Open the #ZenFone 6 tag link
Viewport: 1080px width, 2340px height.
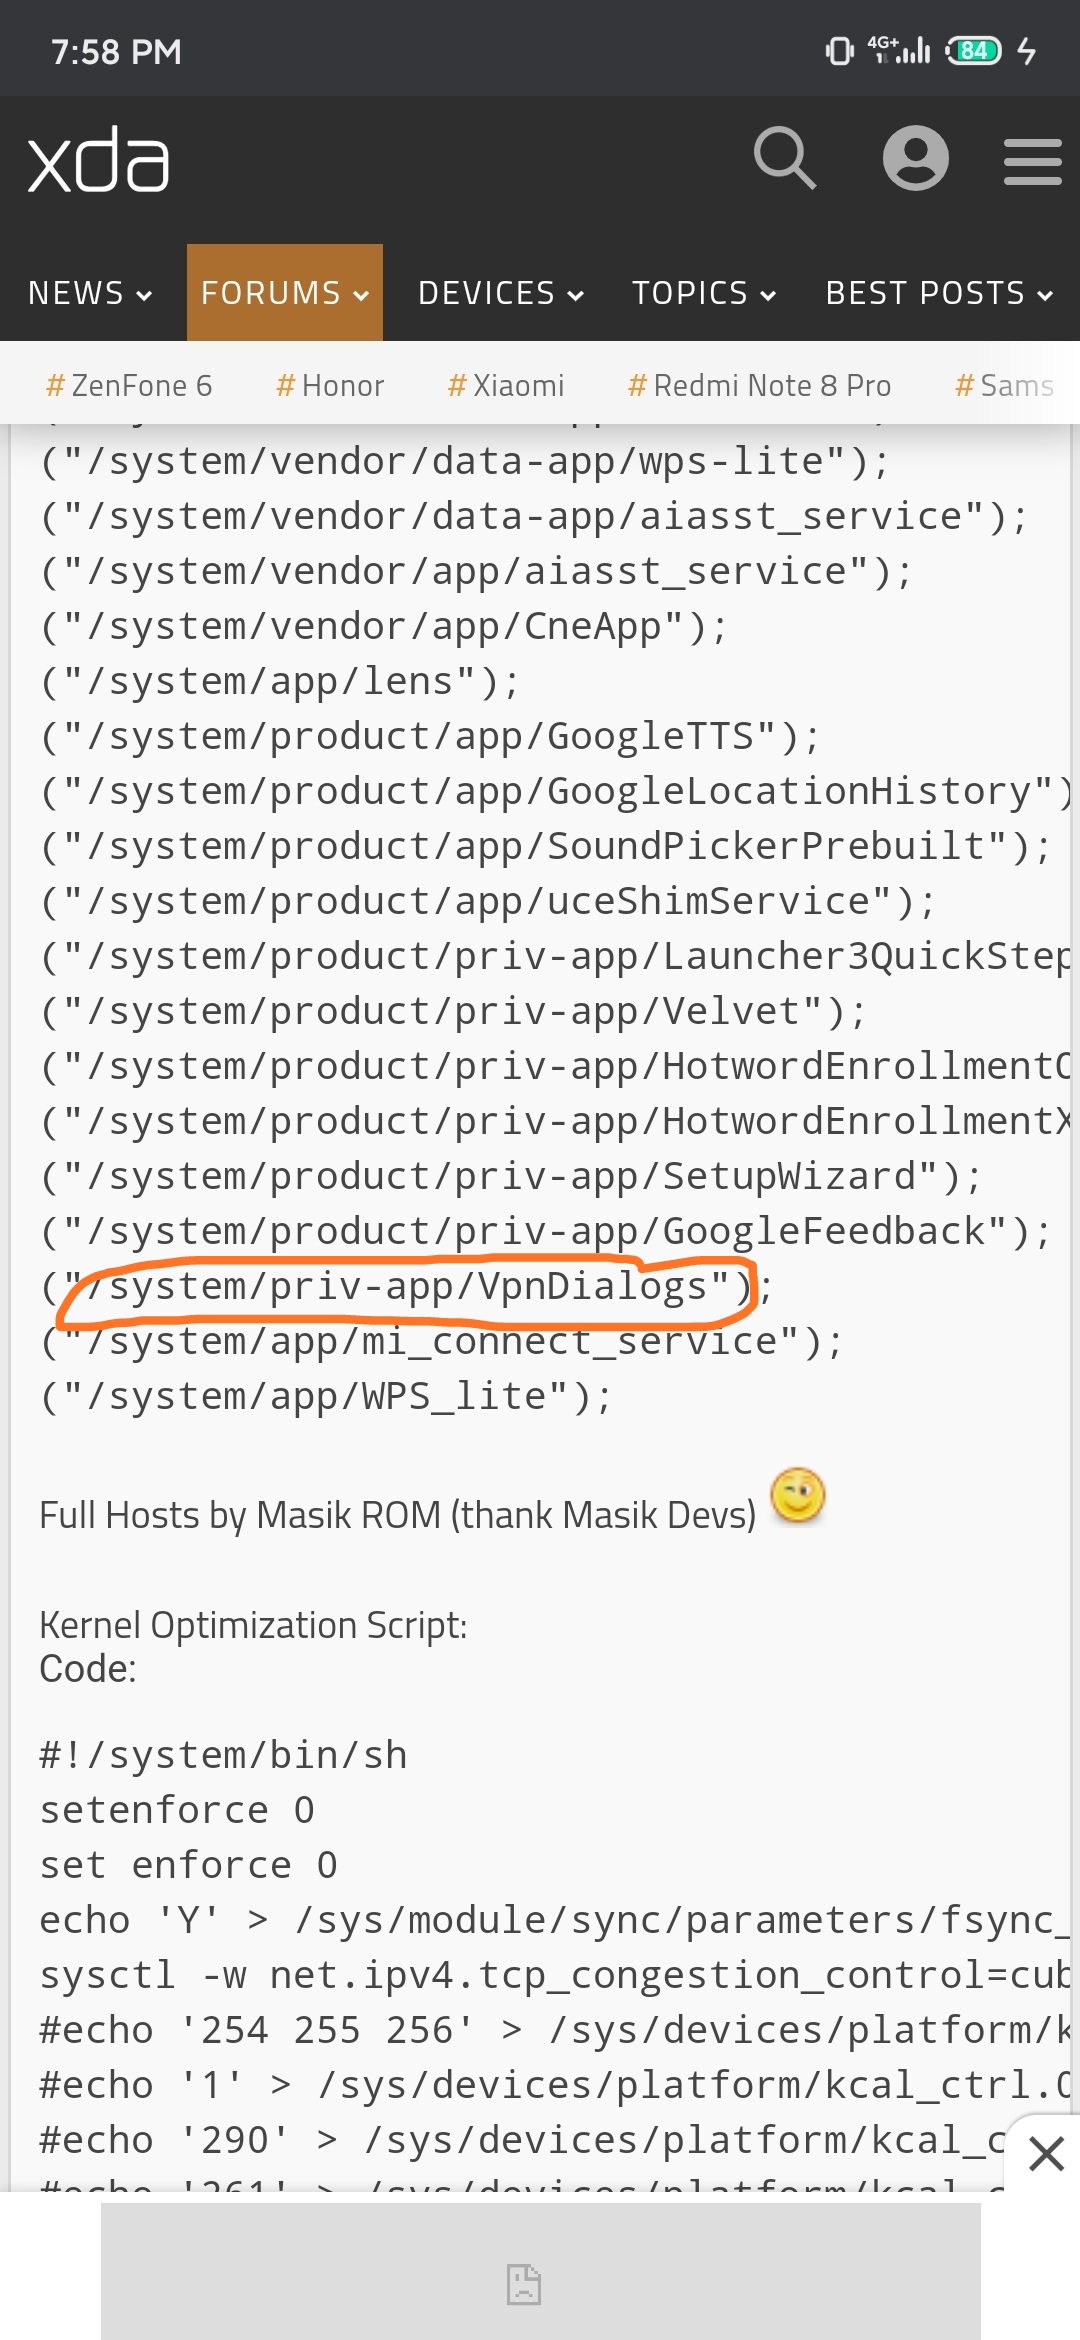point(129,385)
